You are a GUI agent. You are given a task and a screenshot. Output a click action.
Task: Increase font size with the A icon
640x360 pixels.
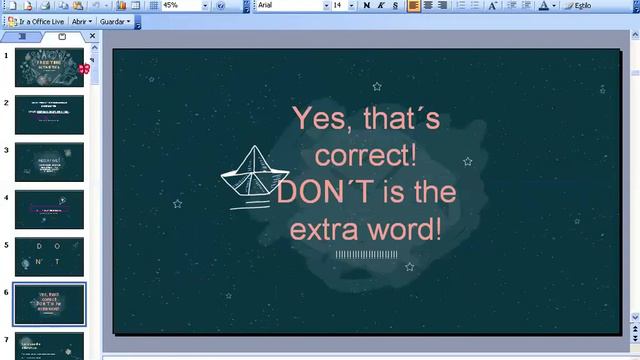point(493,5)
